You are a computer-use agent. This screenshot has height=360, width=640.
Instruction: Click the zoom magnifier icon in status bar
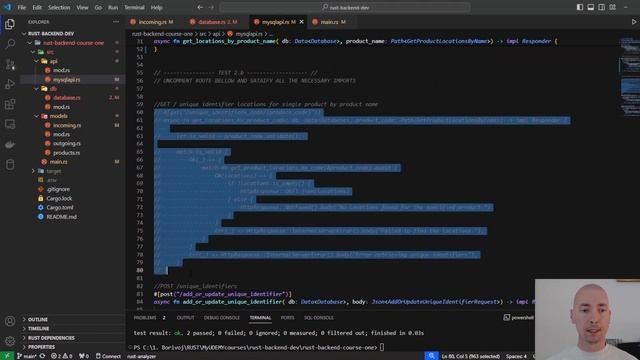click(431, 356)
